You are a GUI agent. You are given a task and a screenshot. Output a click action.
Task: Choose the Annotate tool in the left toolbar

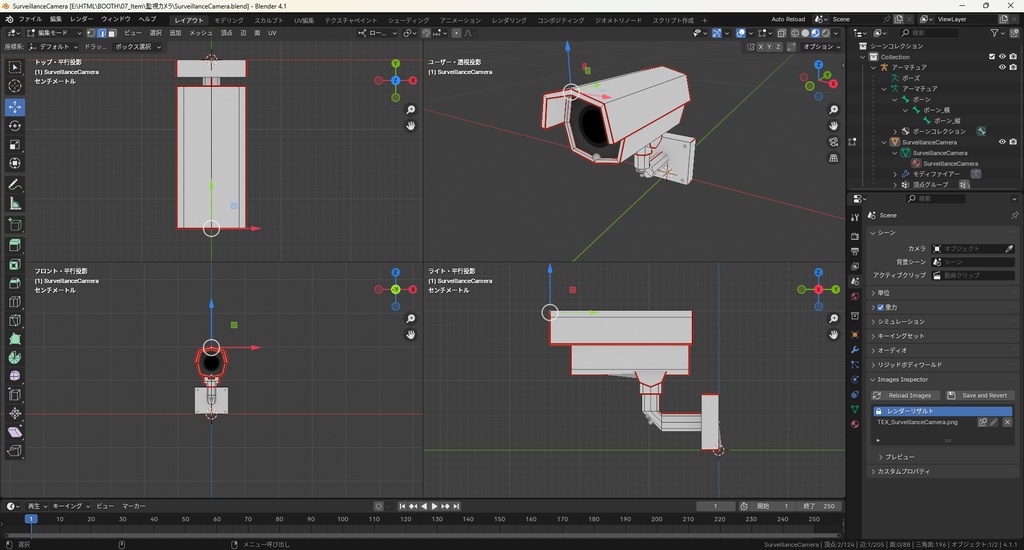[x=15, y=185]
